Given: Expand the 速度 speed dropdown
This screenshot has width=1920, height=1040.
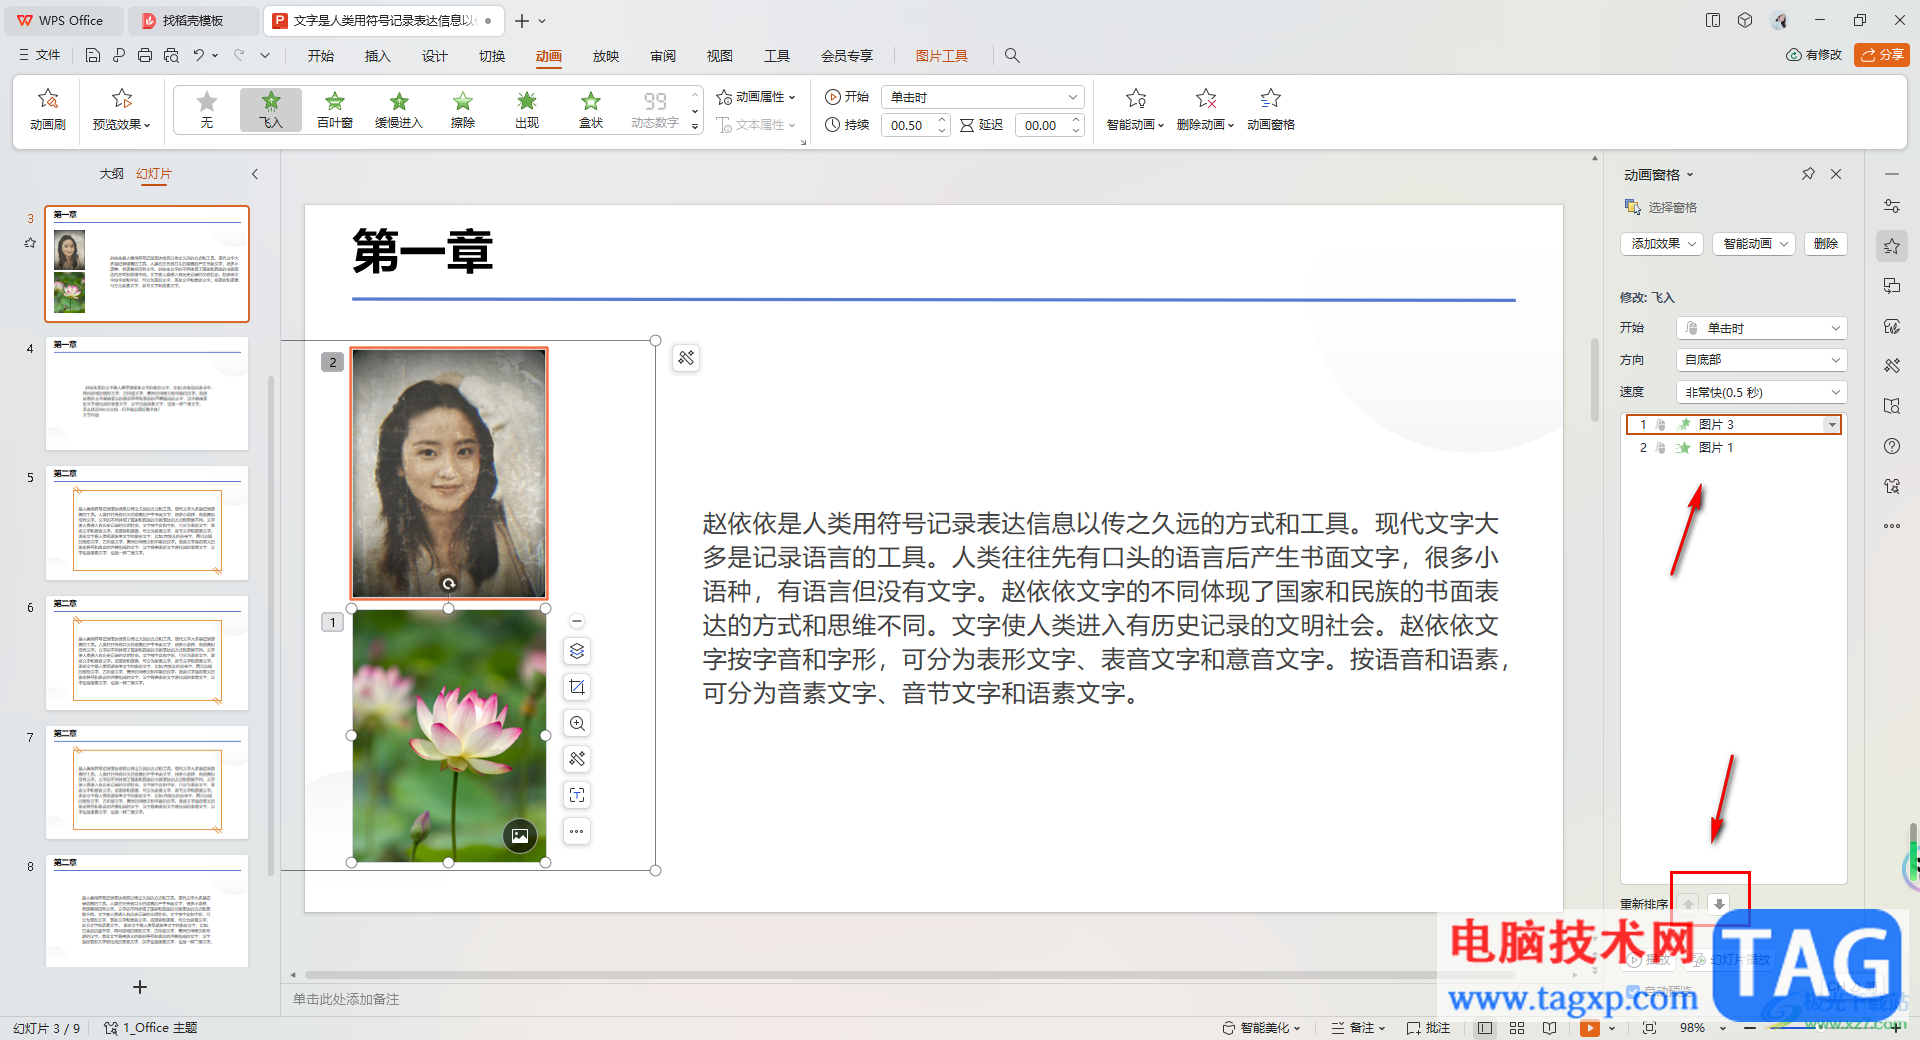Looking at the screenshot, I should (1760, 392).
